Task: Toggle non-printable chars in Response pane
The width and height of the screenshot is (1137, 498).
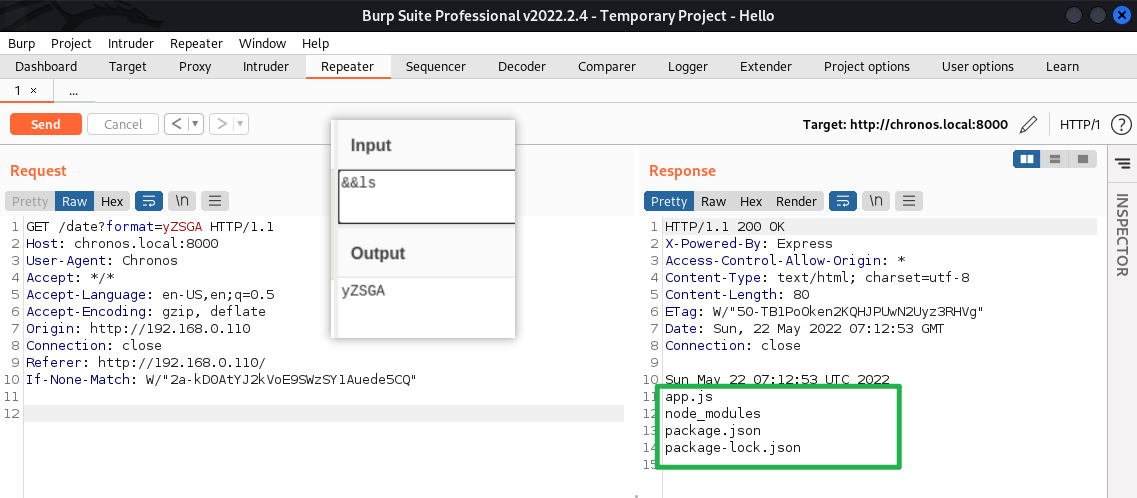Action: tap(876, 201)
